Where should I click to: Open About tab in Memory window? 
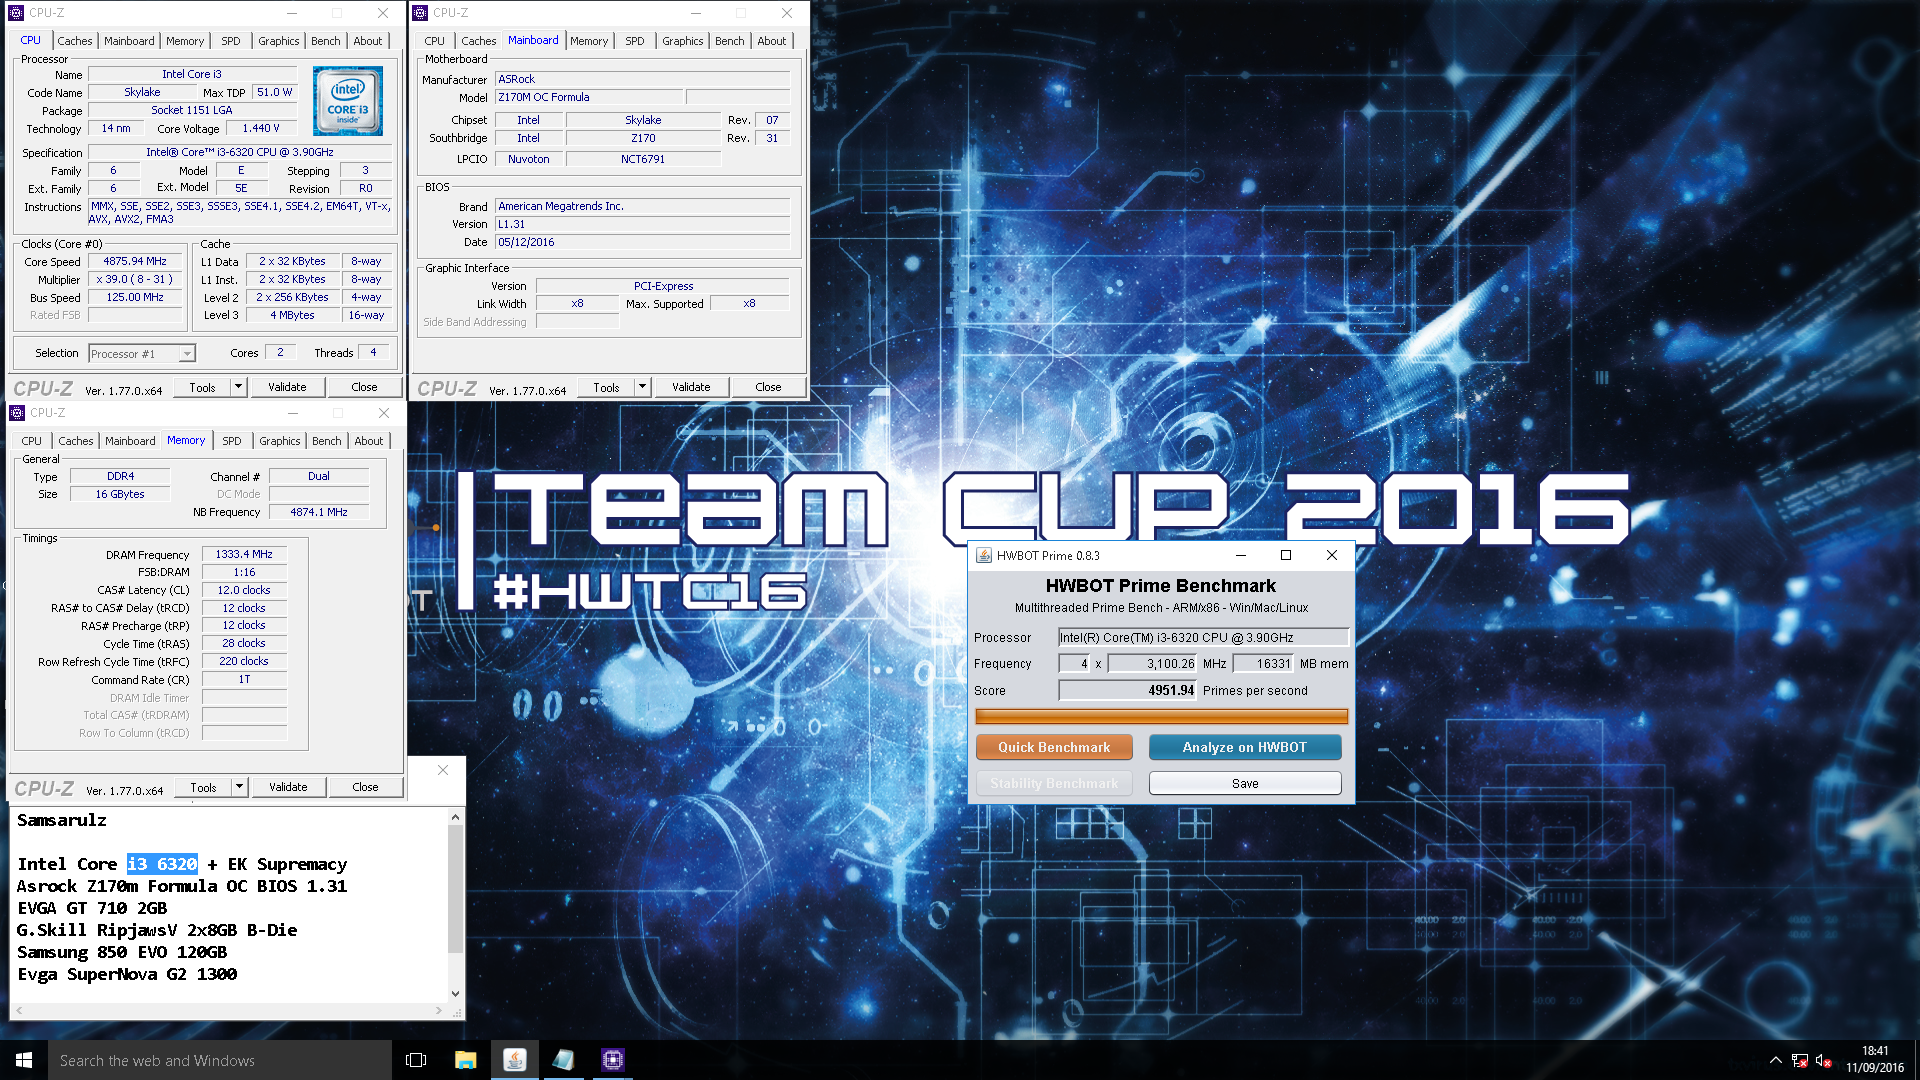(x=369, y=441)
